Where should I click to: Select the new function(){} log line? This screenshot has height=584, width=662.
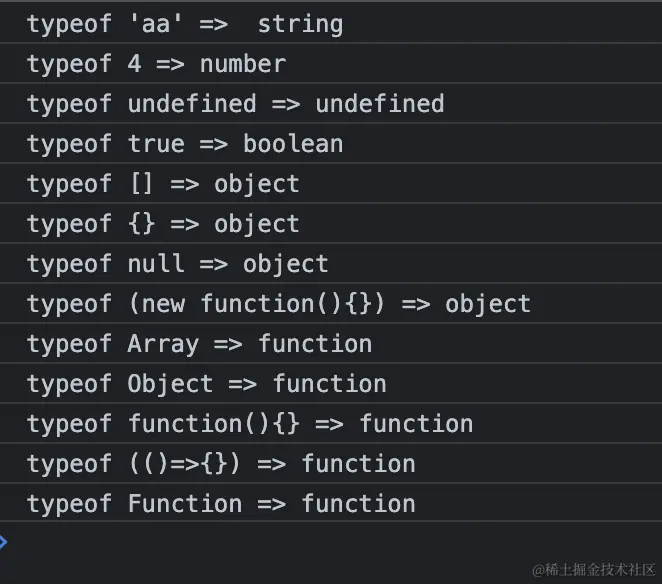(x=278, y=304)
